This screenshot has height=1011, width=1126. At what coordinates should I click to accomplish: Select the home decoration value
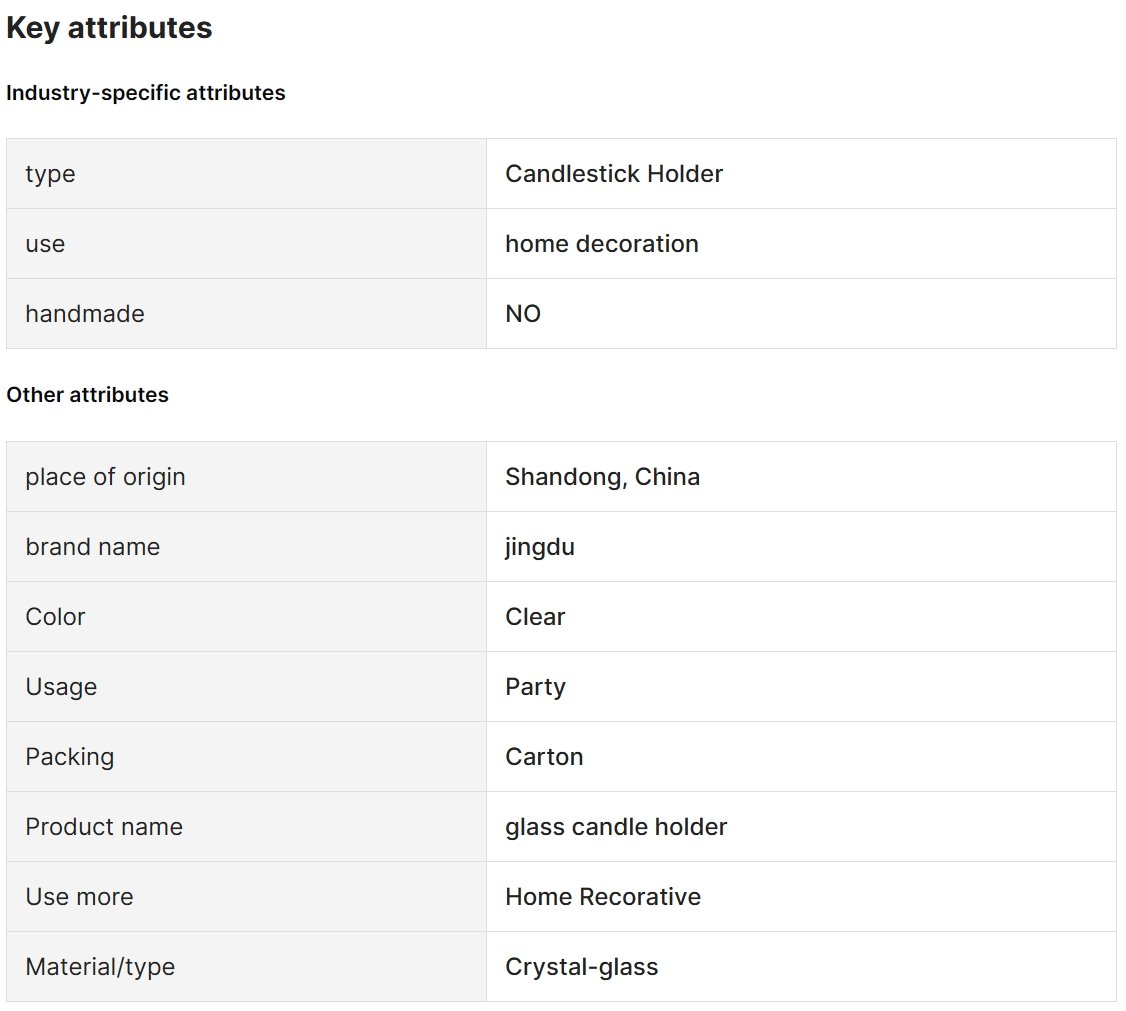click(x=602, y=243)
